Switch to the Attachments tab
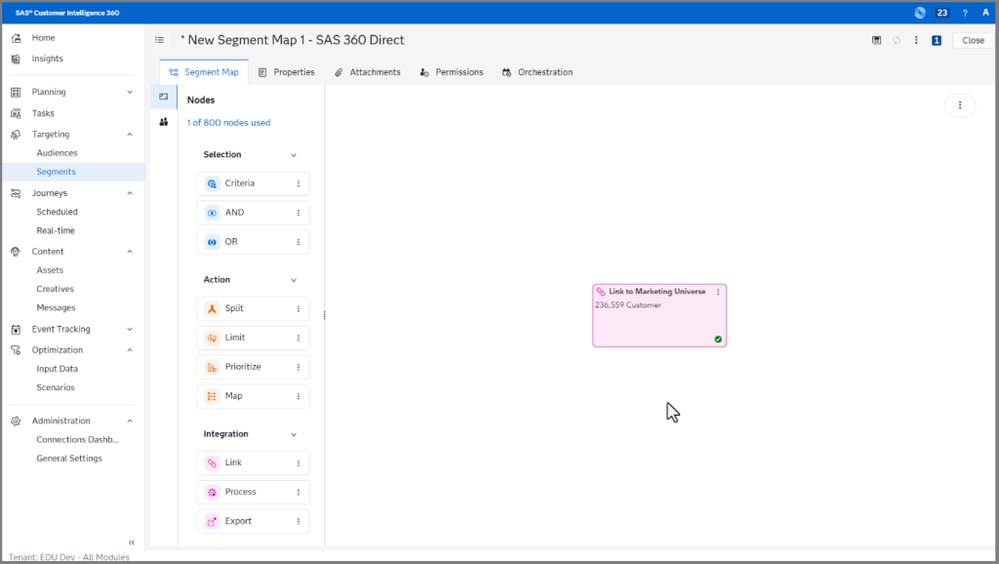The image size is (999, 564). pos(368,72)
